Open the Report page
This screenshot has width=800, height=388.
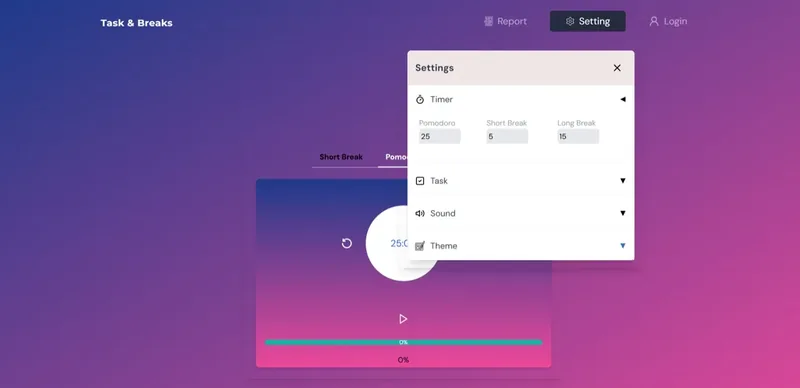pos(505,21)
